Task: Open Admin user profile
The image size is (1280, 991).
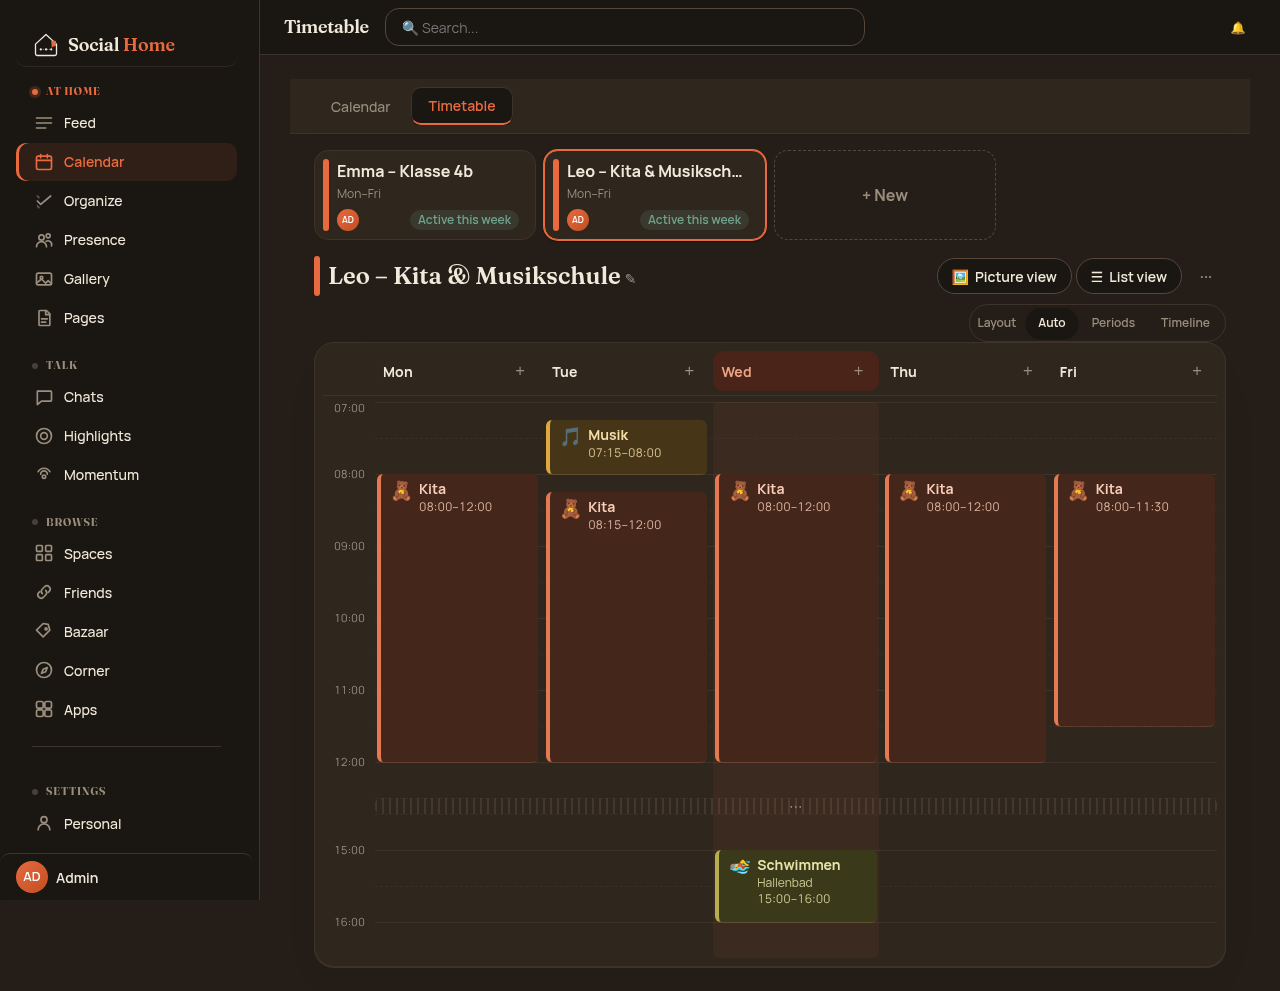Action: point(126,877)
